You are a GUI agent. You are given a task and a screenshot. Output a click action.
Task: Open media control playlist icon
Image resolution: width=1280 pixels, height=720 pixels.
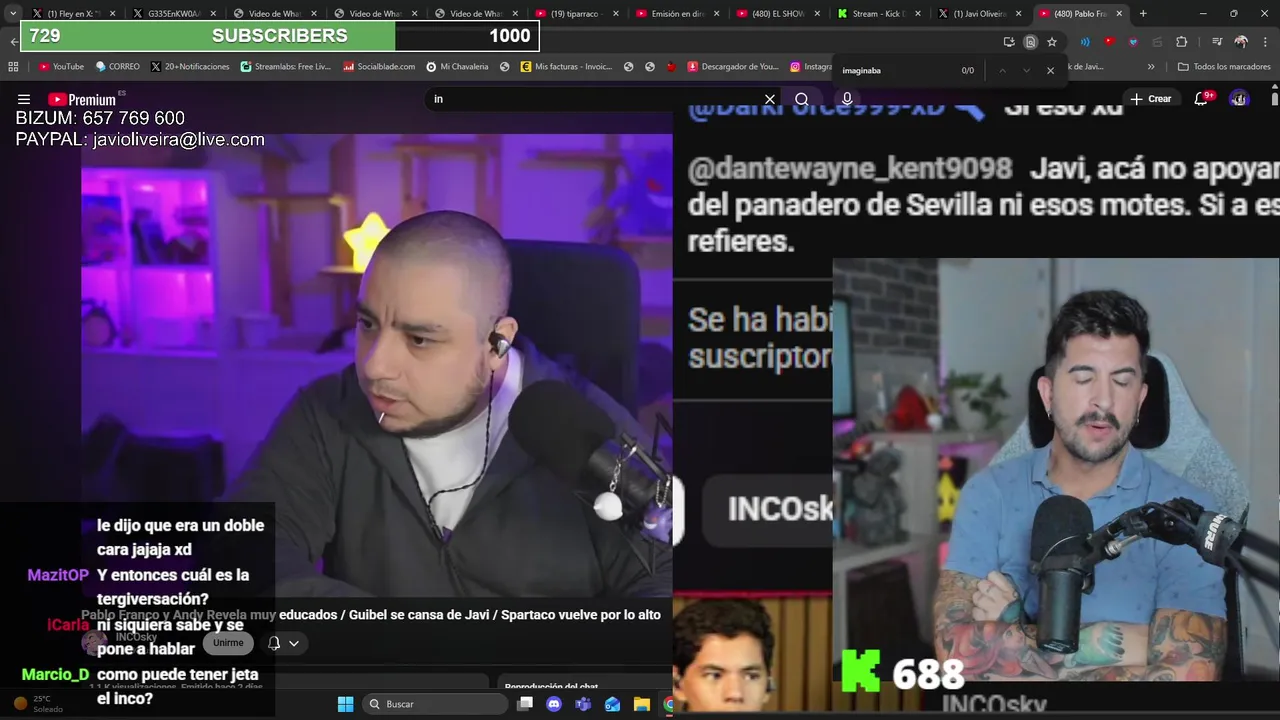(x=1217, y=42)
